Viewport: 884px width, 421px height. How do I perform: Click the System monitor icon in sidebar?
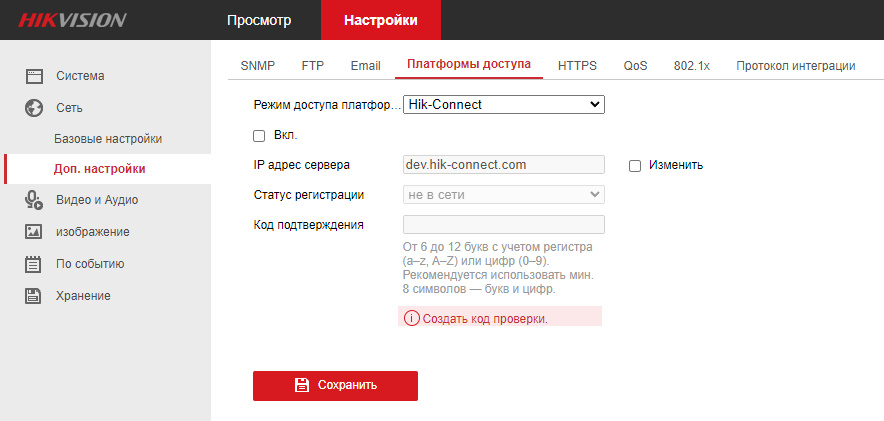coord(34,76)
